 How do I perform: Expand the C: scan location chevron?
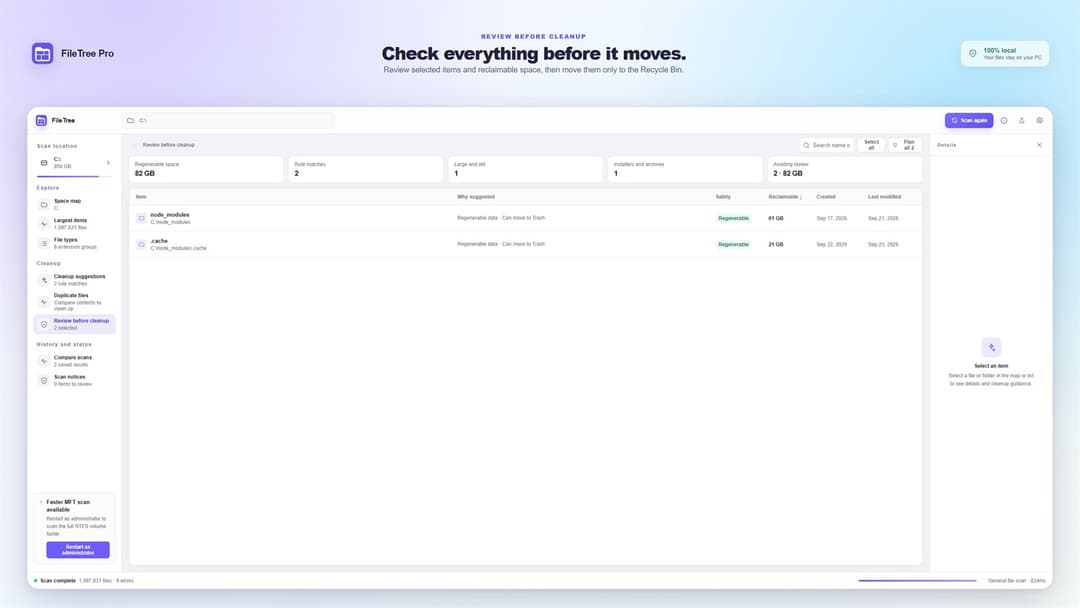coord(108,163)
